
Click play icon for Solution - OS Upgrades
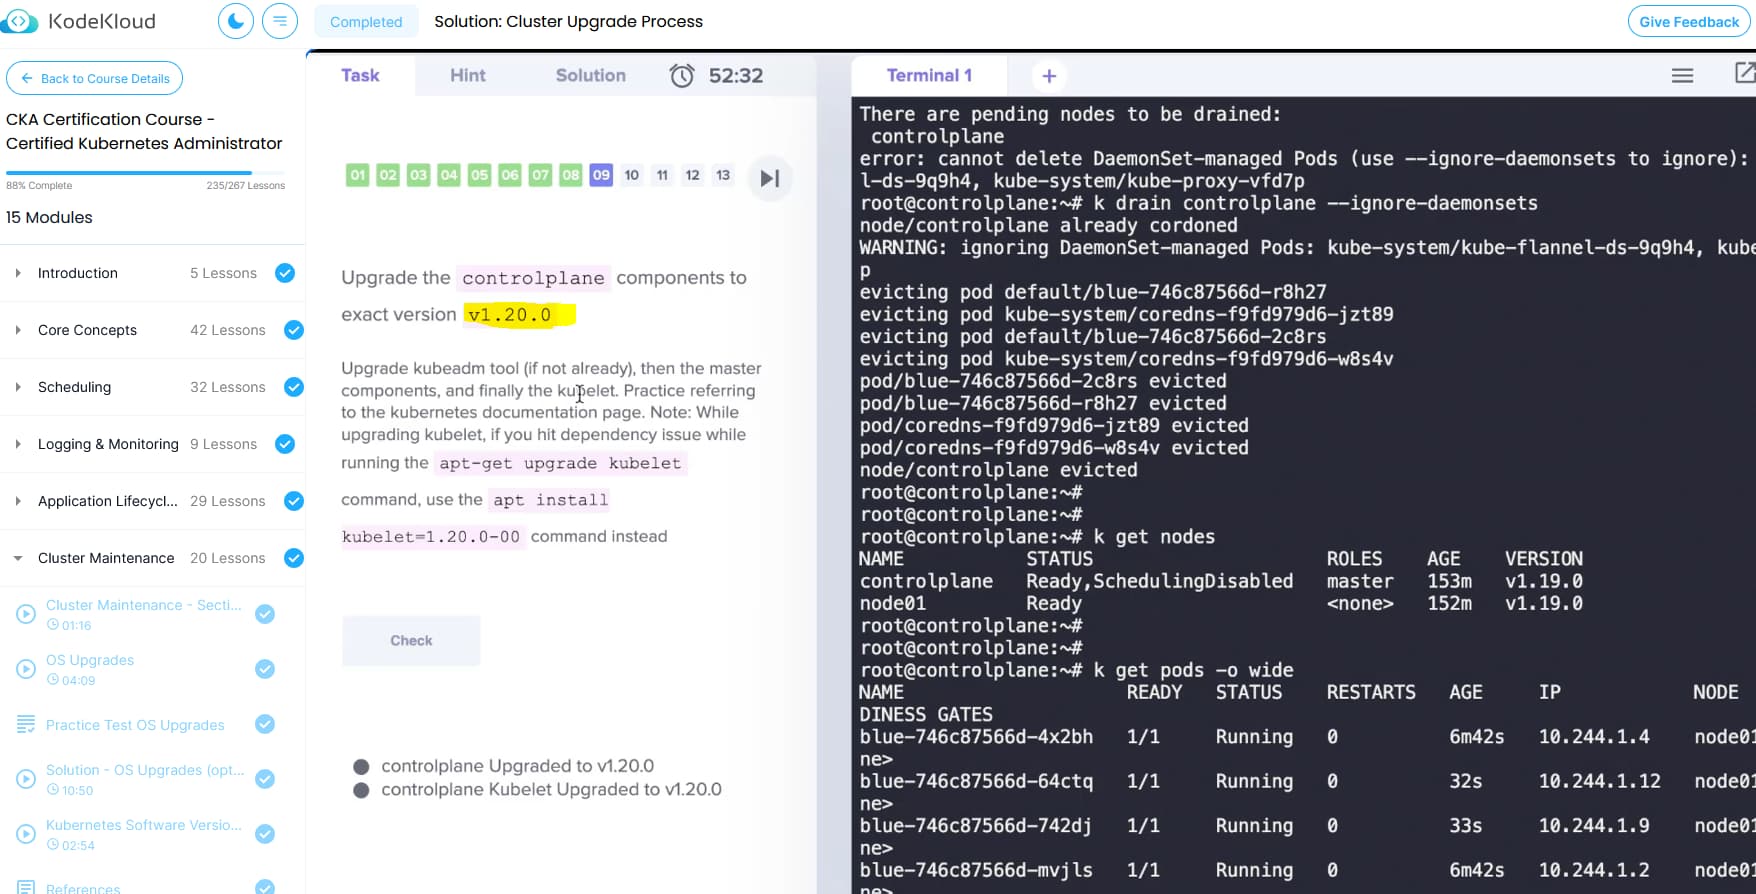point(26,779)
